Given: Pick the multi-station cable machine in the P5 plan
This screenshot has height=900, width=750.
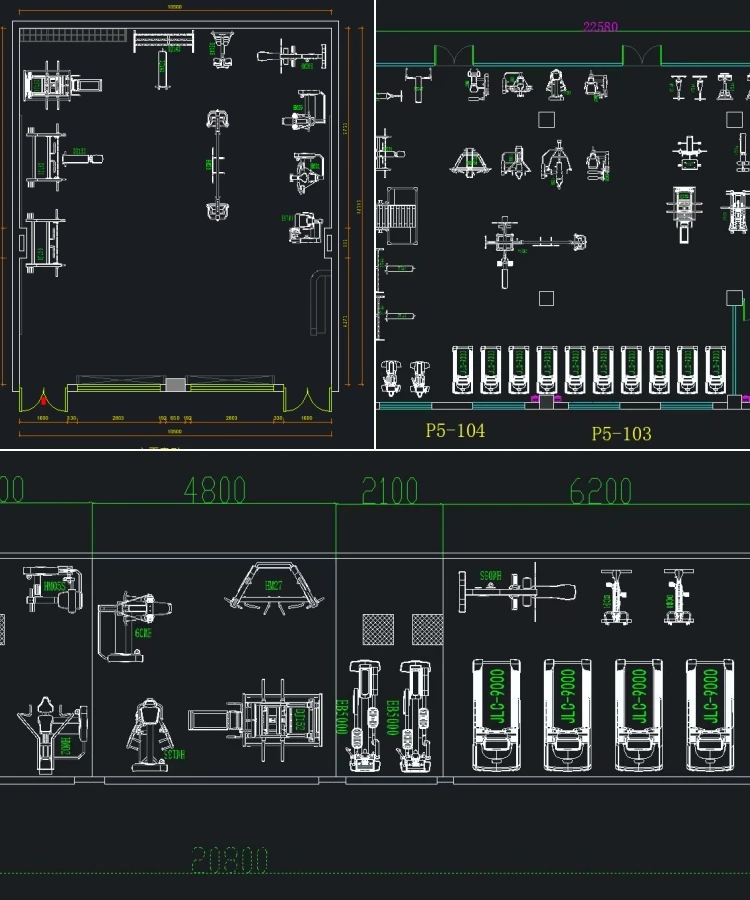Looking at the screenshot, I should coord(535,250).
